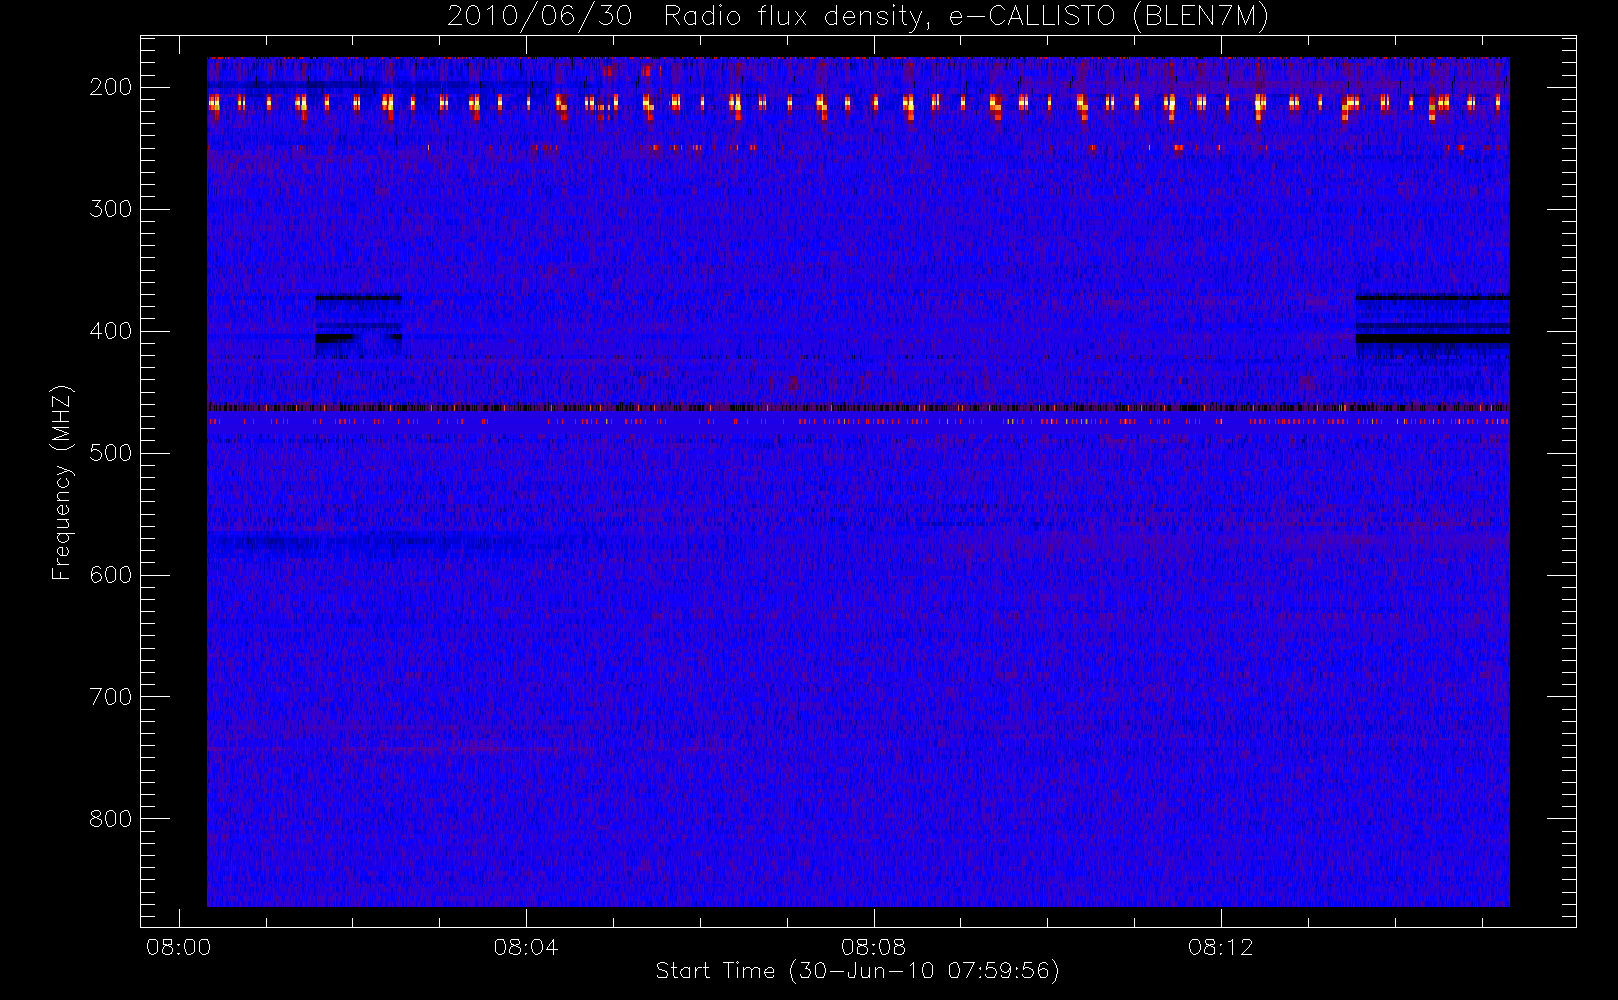Click the 400 frequency tick label

(x=111, y=331)
